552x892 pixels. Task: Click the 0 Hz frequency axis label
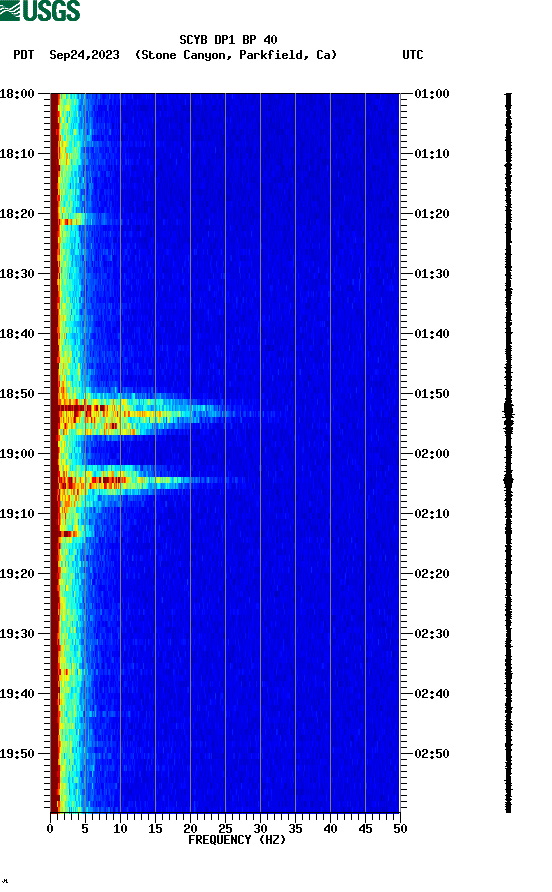tap(50, 829)
